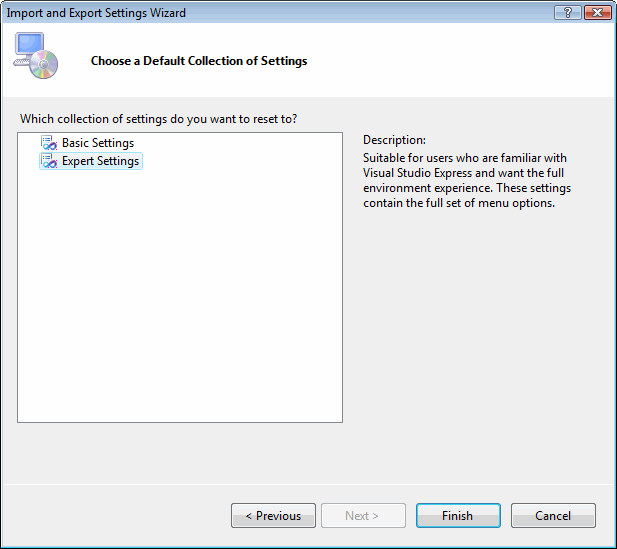Select the Expert Settings collection
The height and width of the screenshot is (549, 617).
click(x=100, y=161)
